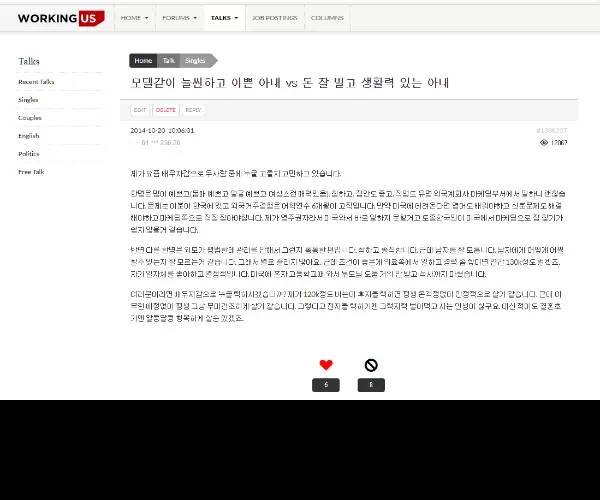Screen dimensions: 600x500
Task: Click the WorkingUS logo
Action: pyautogui.click(x=61, y=18)
